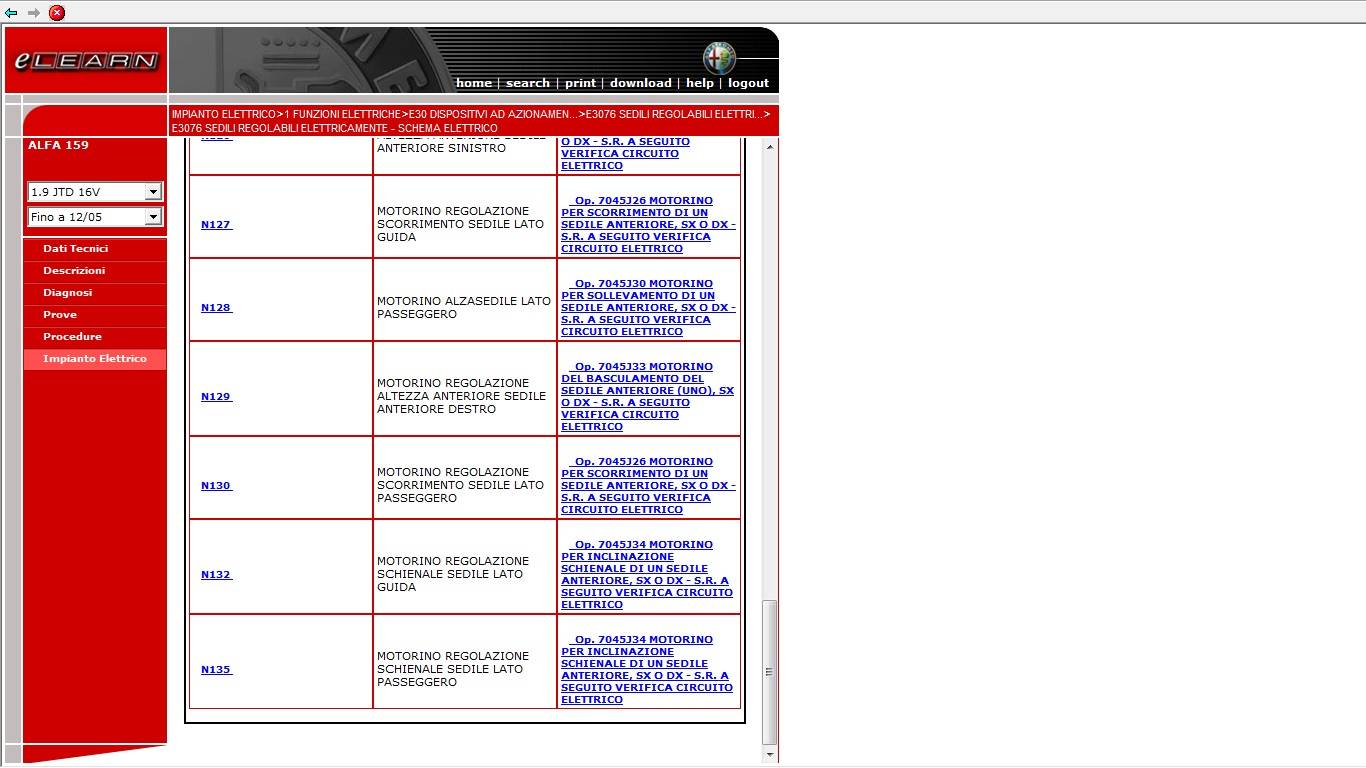Screen dimensions: 1366x768
Task: Click 'MOTORINO REGOLAZIONE SCHIENALE SEDILE LATO PASSEGGERO' text
Action: [453, 670]
